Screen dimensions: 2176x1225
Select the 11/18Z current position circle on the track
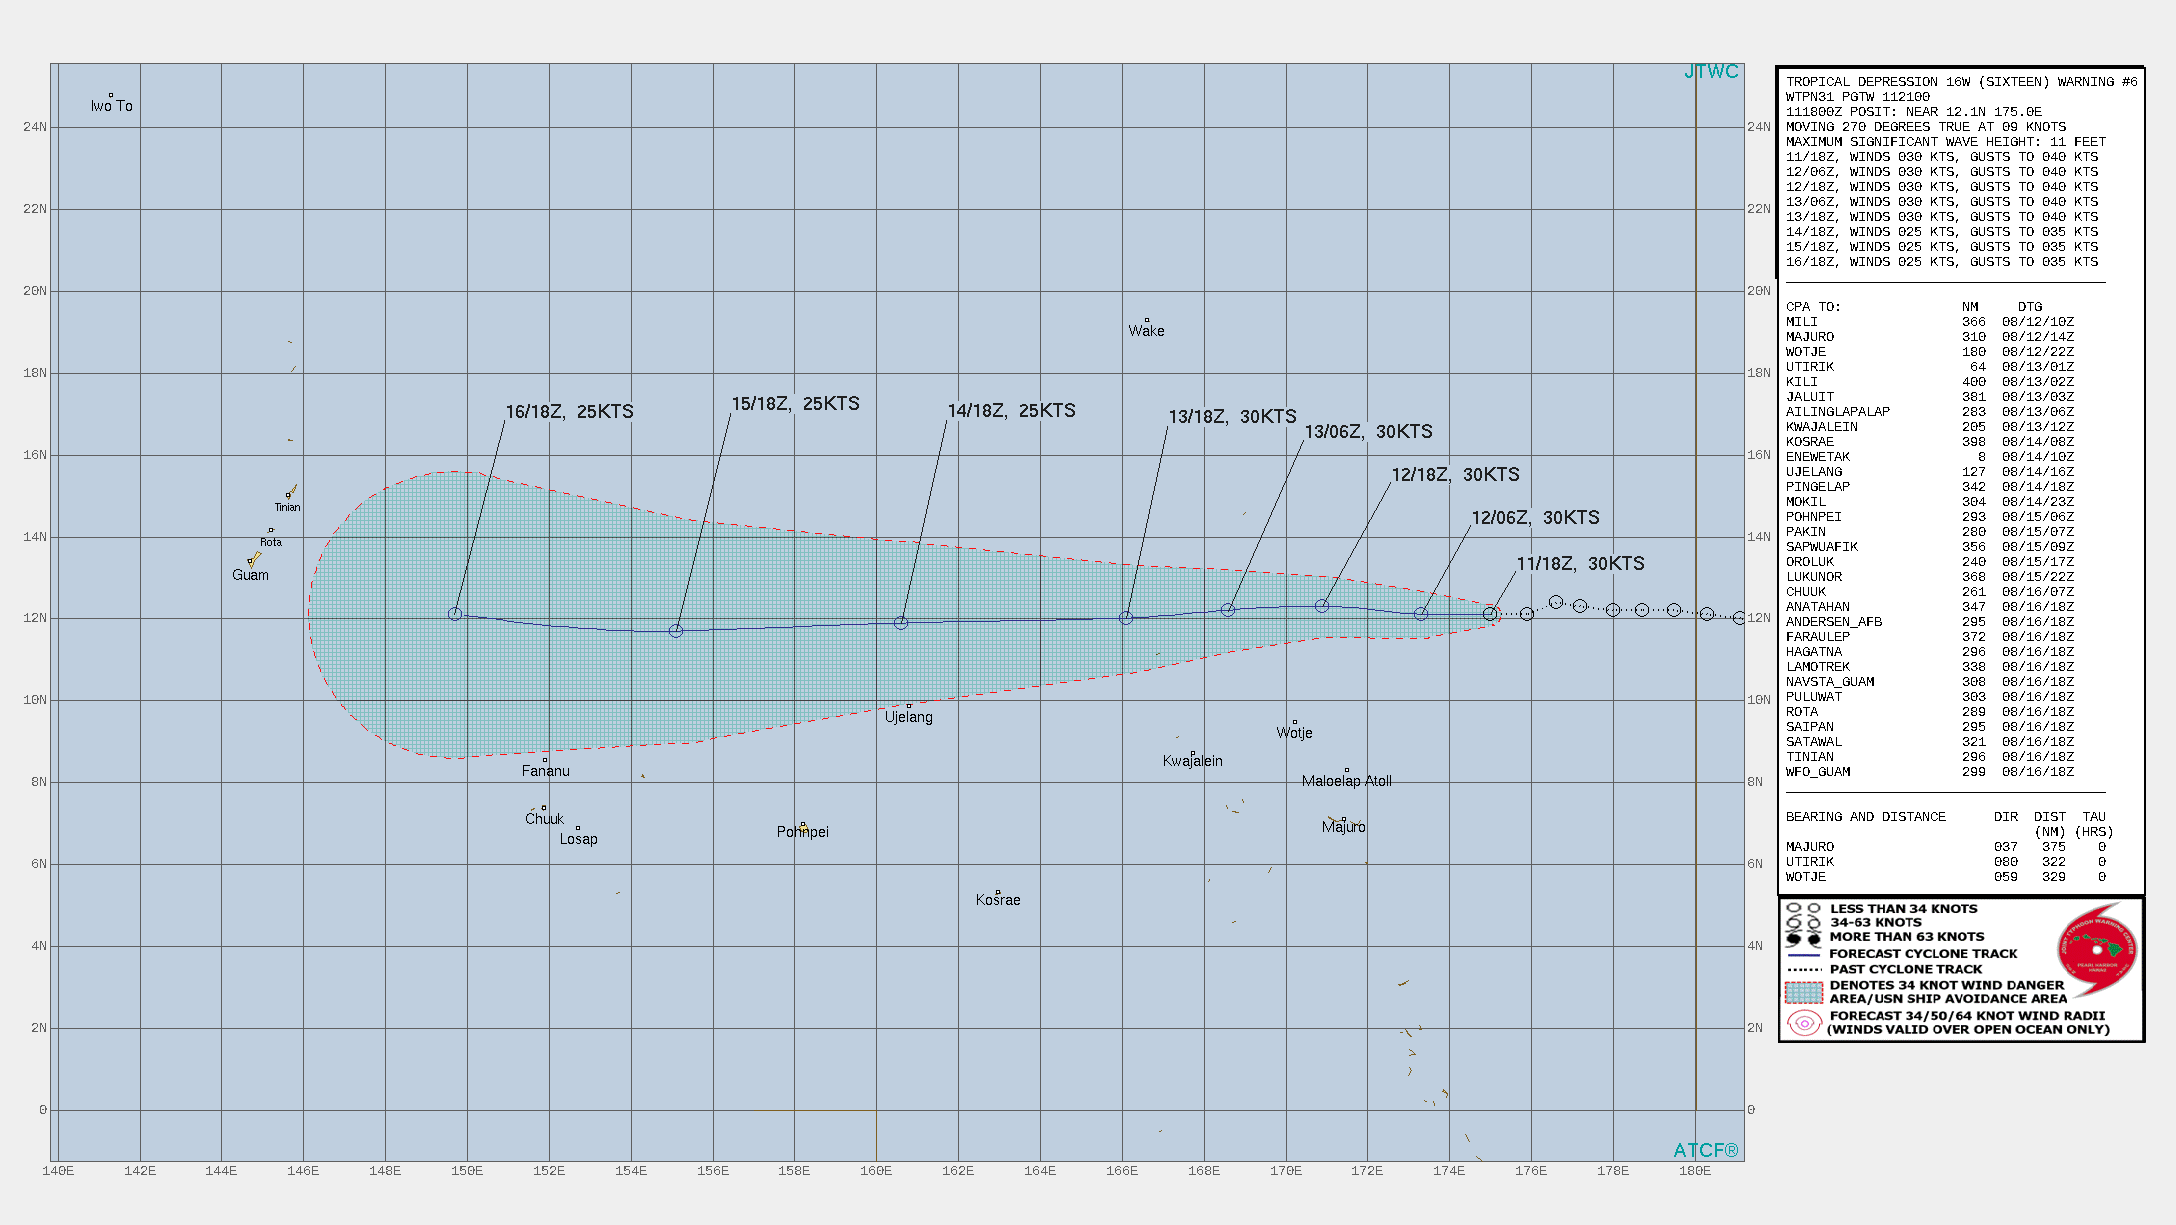pos(1490,614)
